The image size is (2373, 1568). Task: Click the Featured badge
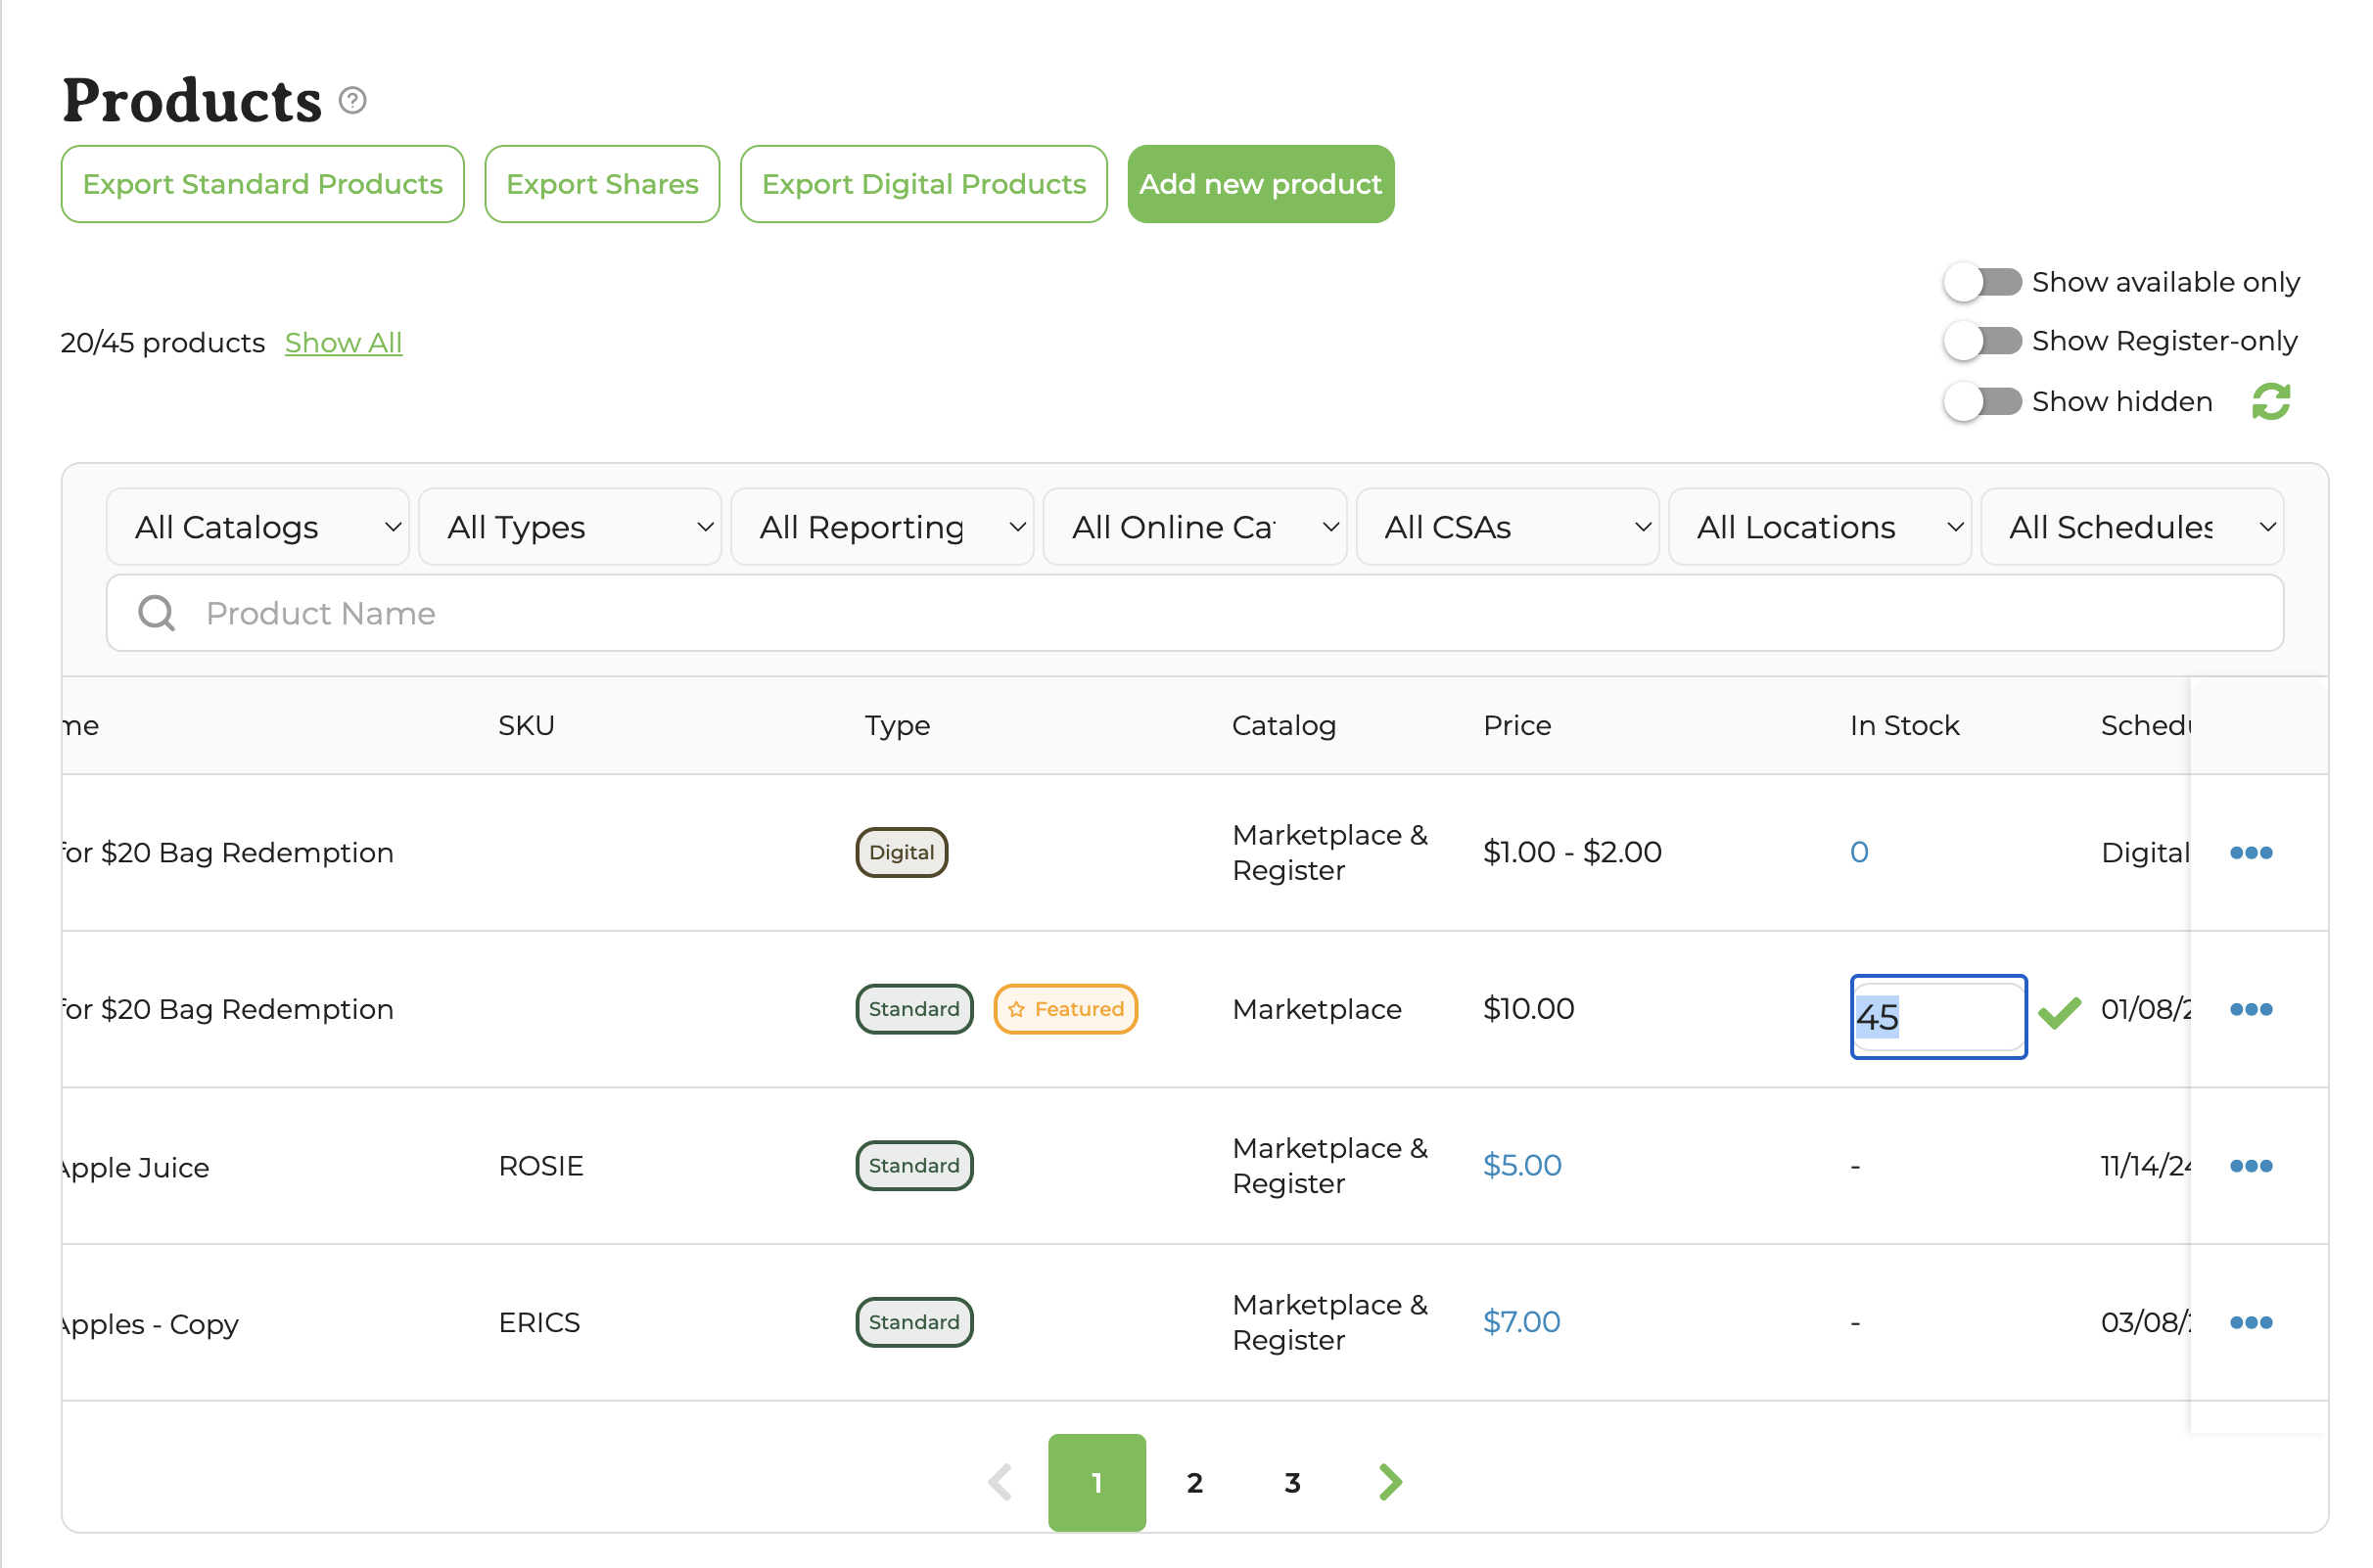pos(1065,1009)
